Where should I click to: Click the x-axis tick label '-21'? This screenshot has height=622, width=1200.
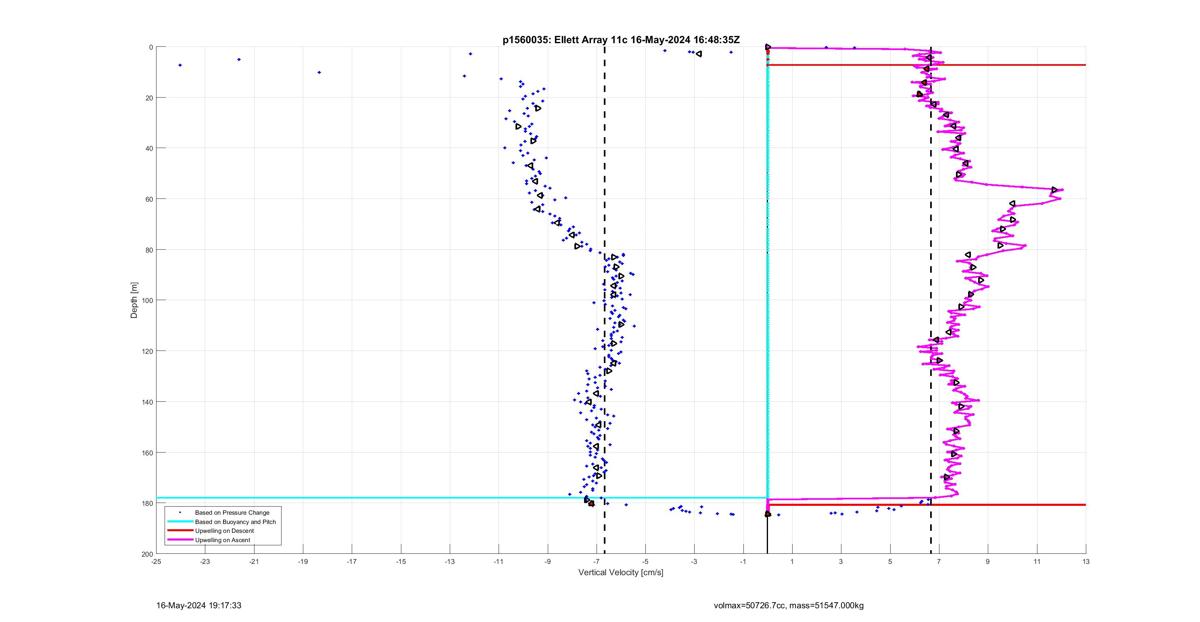pos(254,561)
